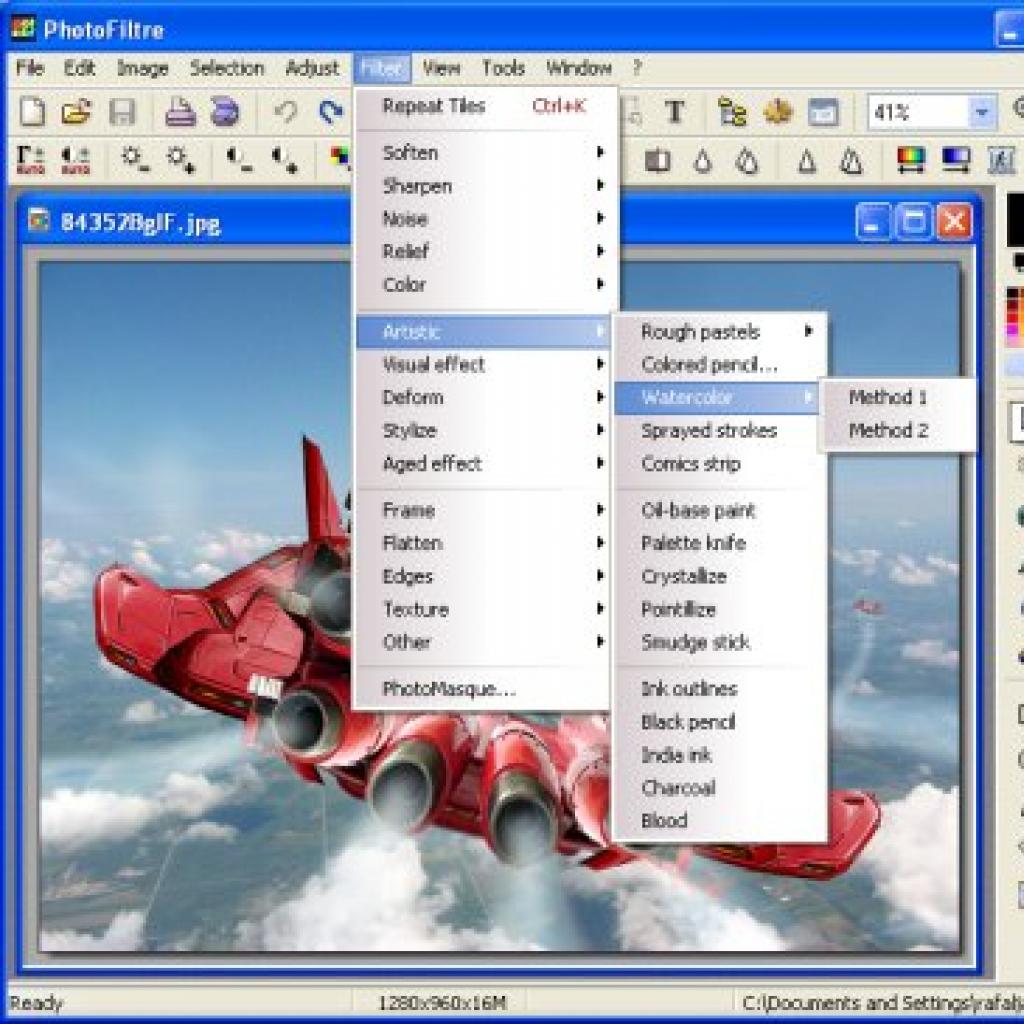Click the grayed Save floppy disk icon
The height and width of the screenshot is (1024, 1024).
click(122, 112)
